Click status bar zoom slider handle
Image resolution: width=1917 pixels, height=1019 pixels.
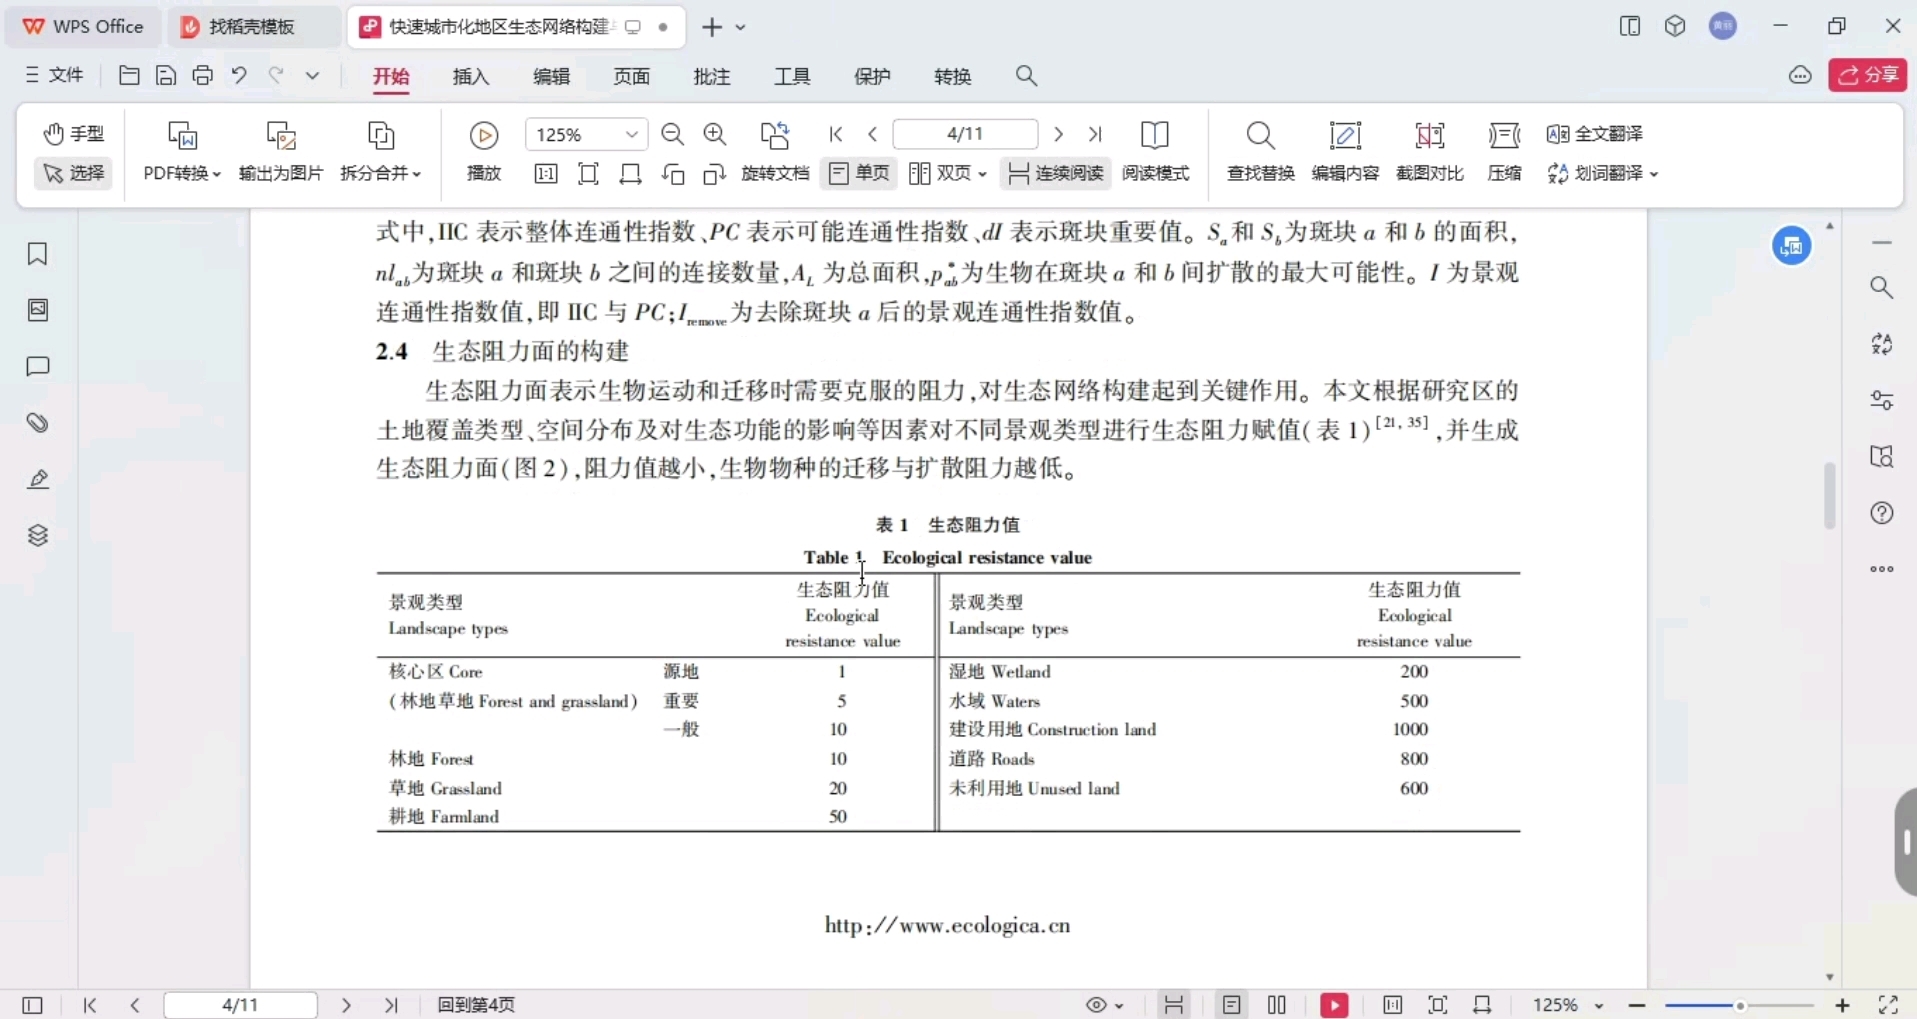(1741, 1005)
